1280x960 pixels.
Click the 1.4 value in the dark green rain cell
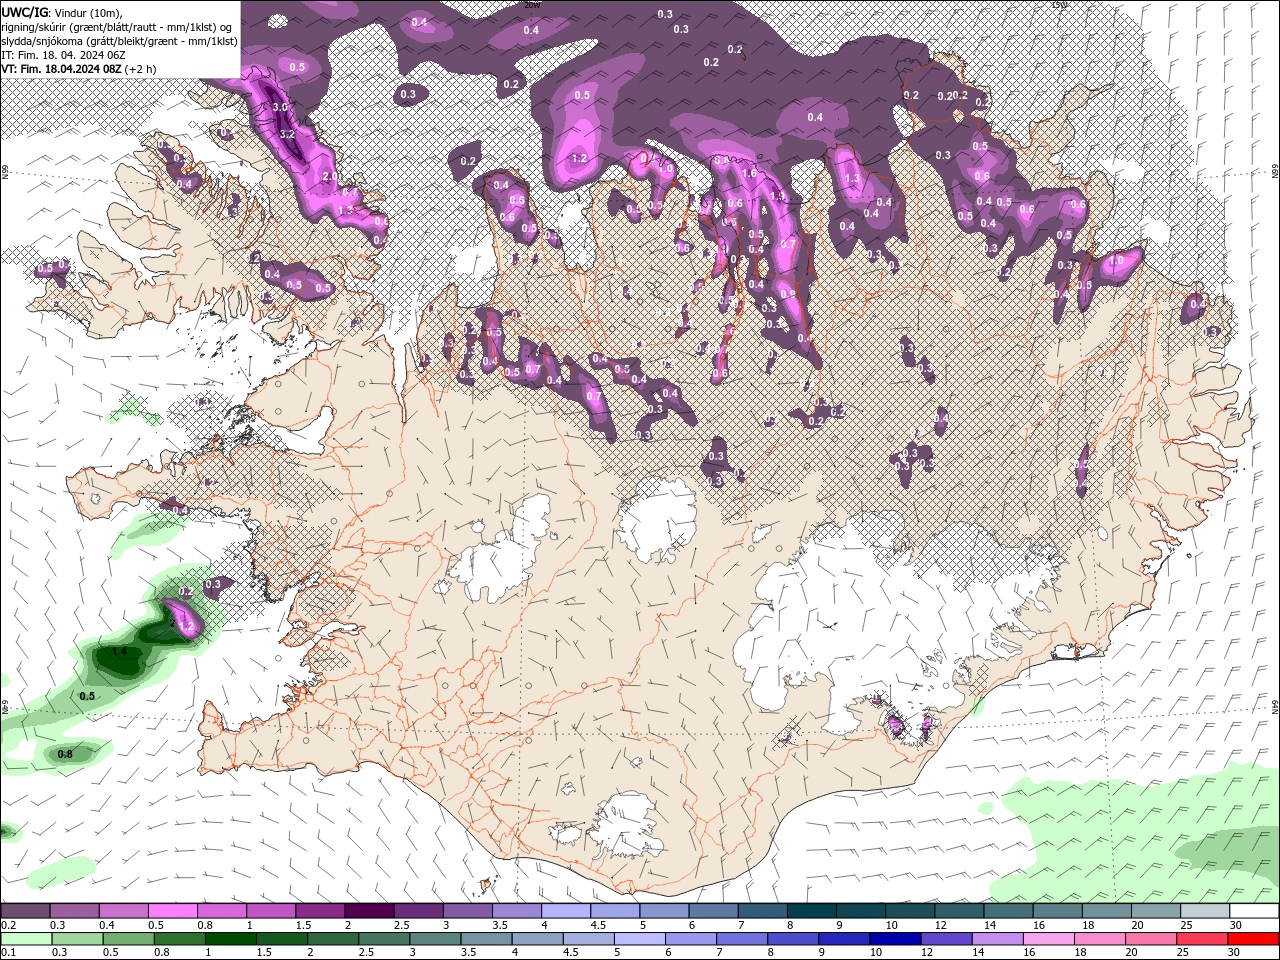click(x=120, y=651)
